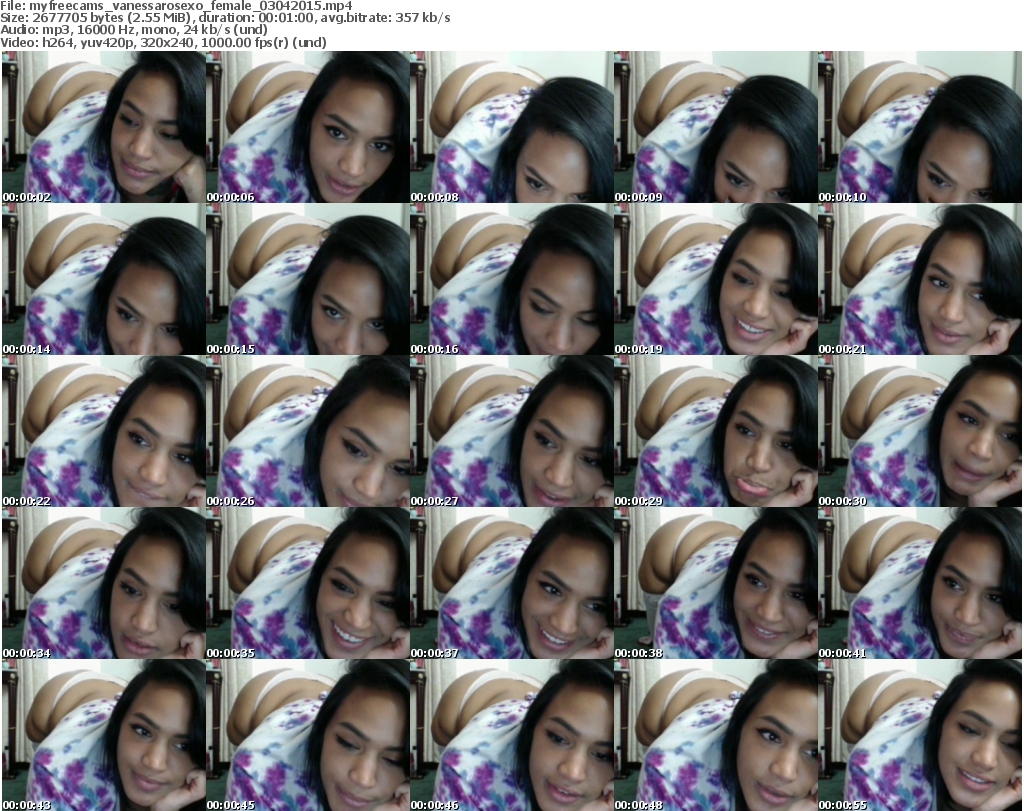1024x811 pixels.
Task: Click the File name line in header
Action: coord(176,6)
